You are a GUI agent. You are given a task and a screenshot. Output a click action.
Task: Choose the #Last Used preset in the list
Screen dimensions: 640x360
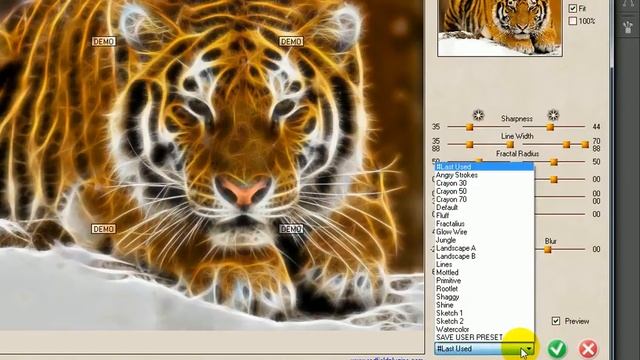pyautogui.click(x=484, y=167)
